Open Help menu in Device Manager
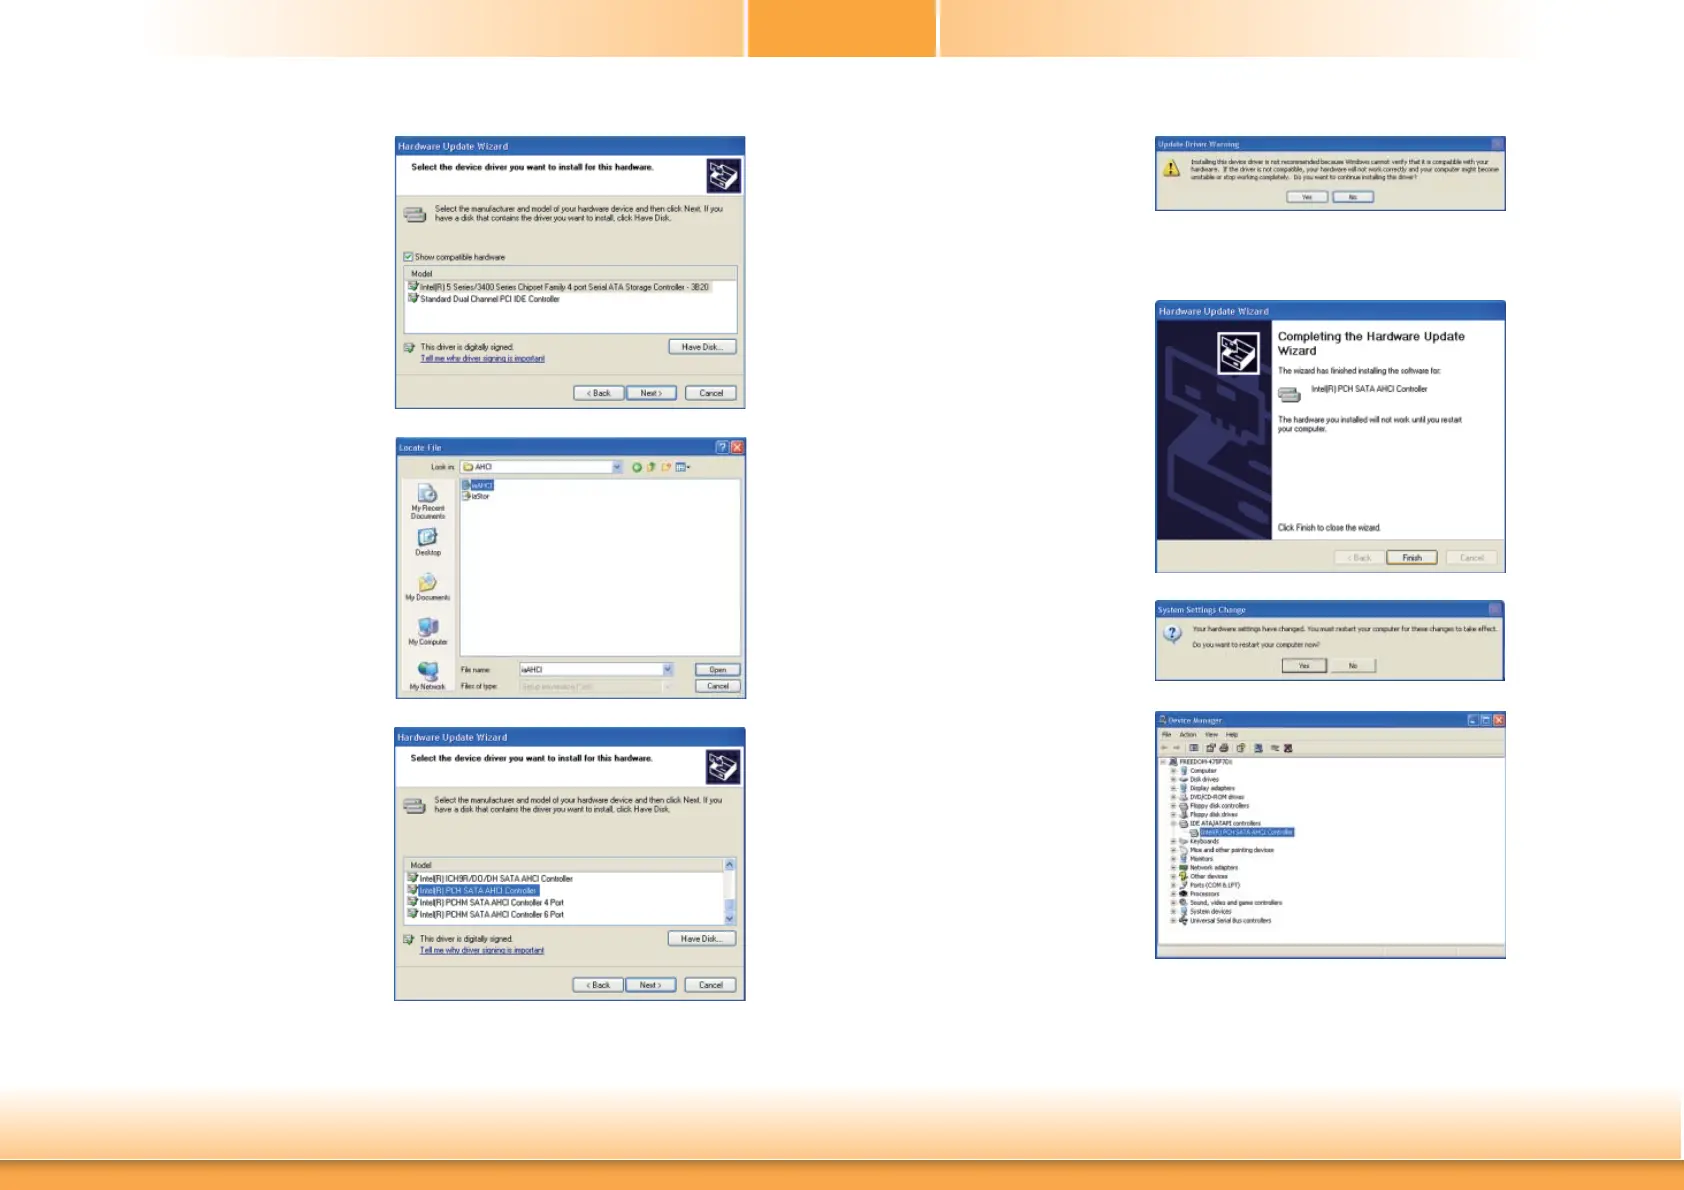This screenshot has width=1684, height=1190. (x=1232, y=734)
